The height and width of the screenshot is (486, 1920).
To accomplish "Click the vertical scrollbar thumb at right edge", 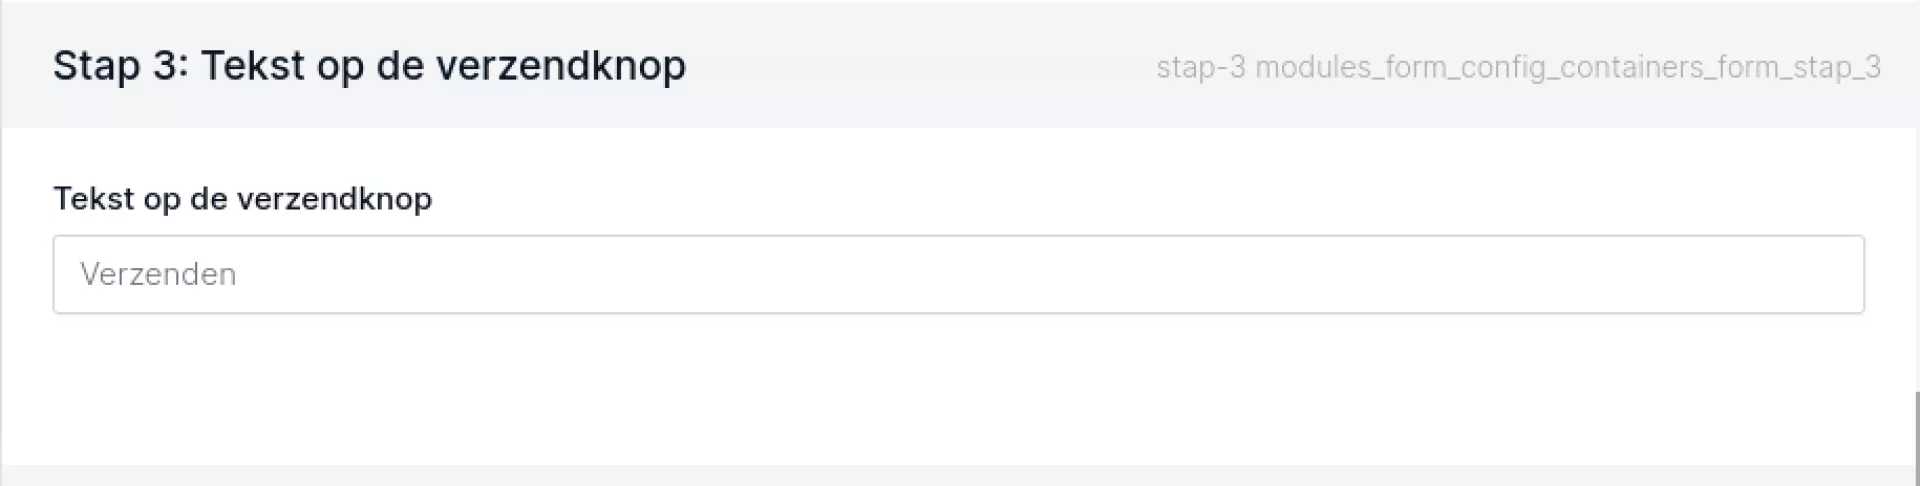I will click(x=1916, y=438).
